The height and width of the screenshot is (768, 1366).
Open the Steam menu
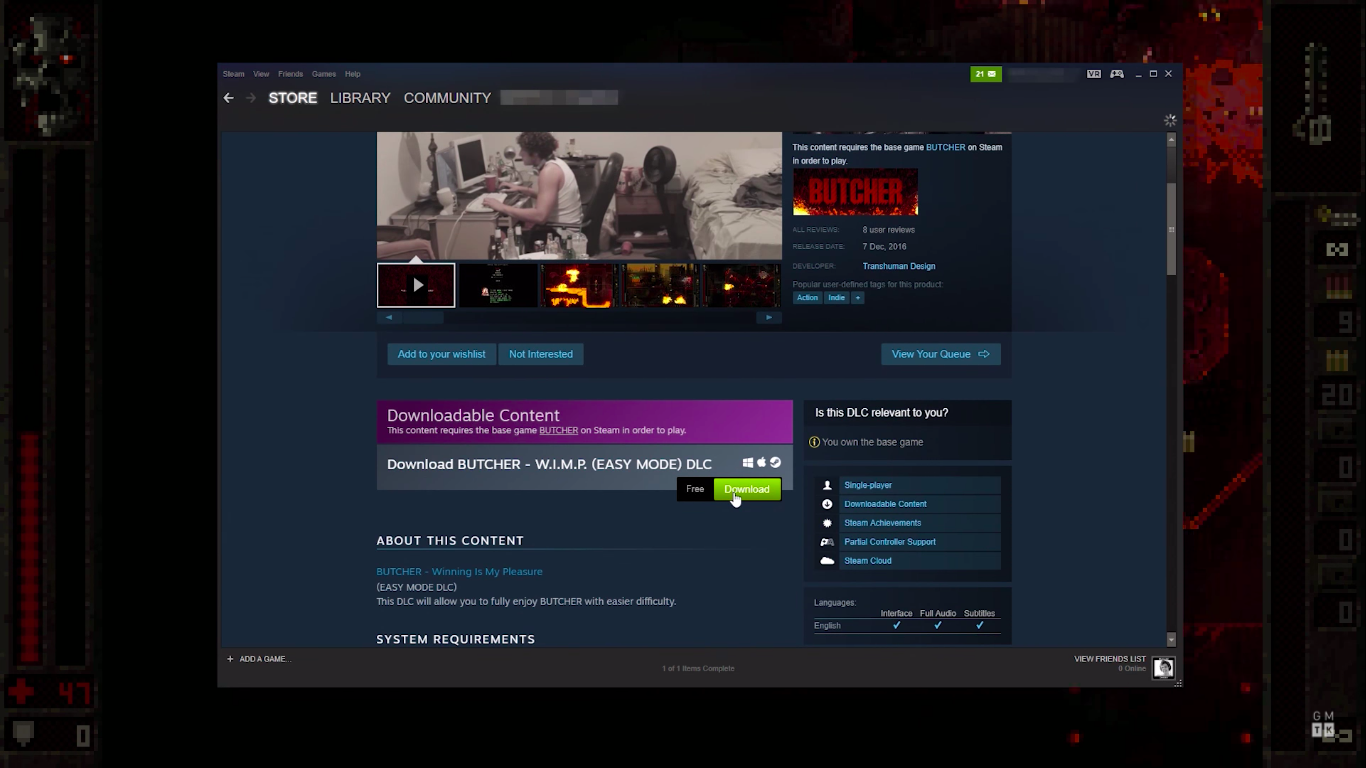pos(234,74)
